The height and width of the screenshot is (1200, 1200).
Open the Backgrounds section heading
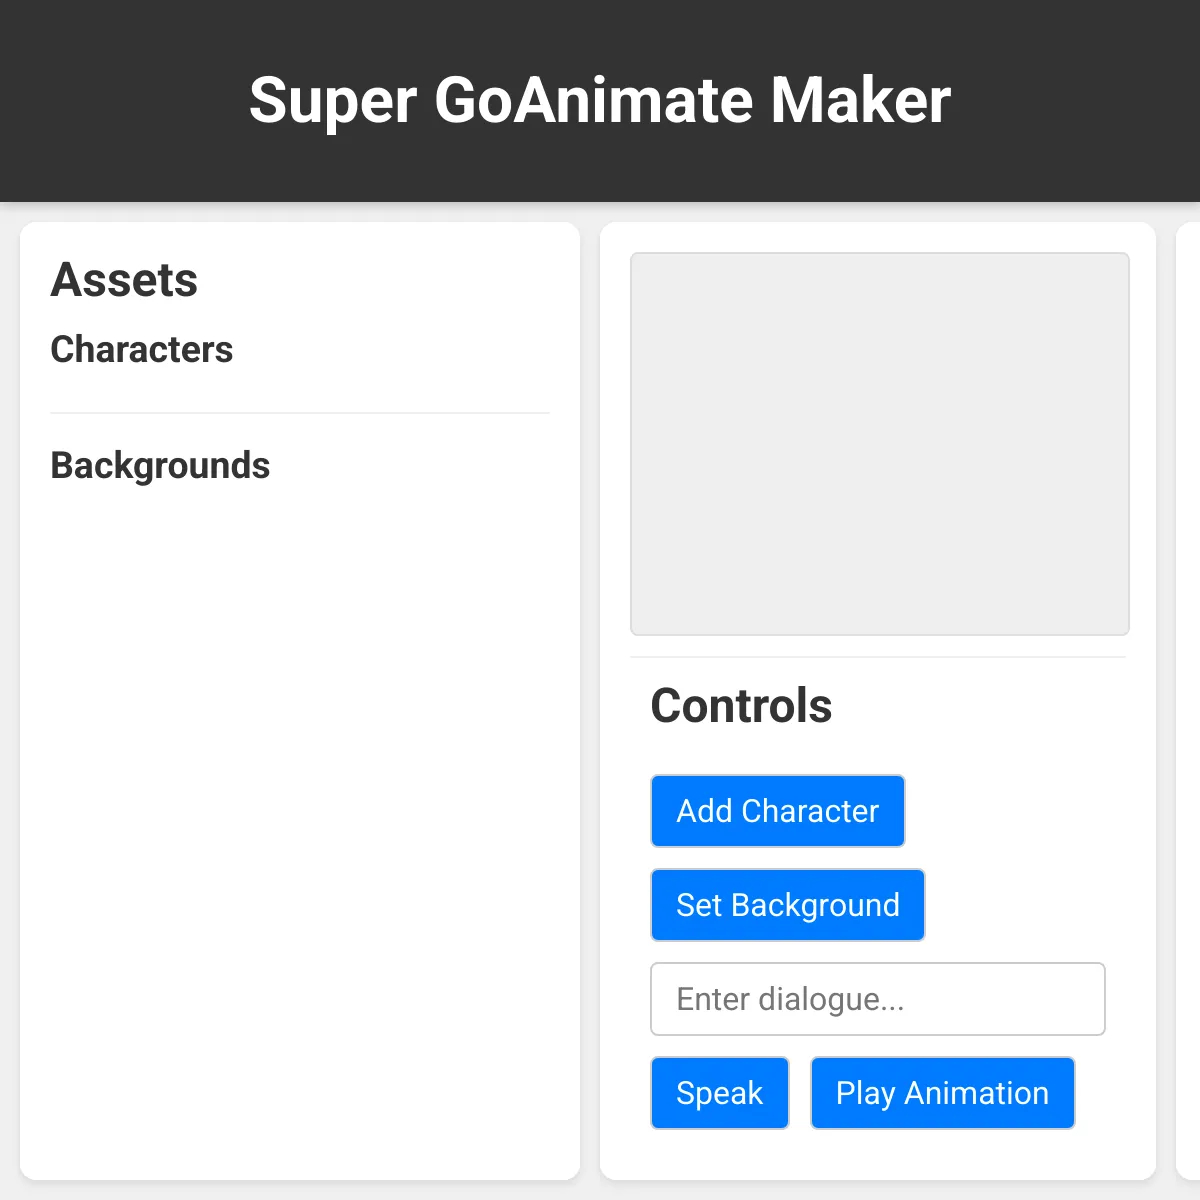click(161, 466)
